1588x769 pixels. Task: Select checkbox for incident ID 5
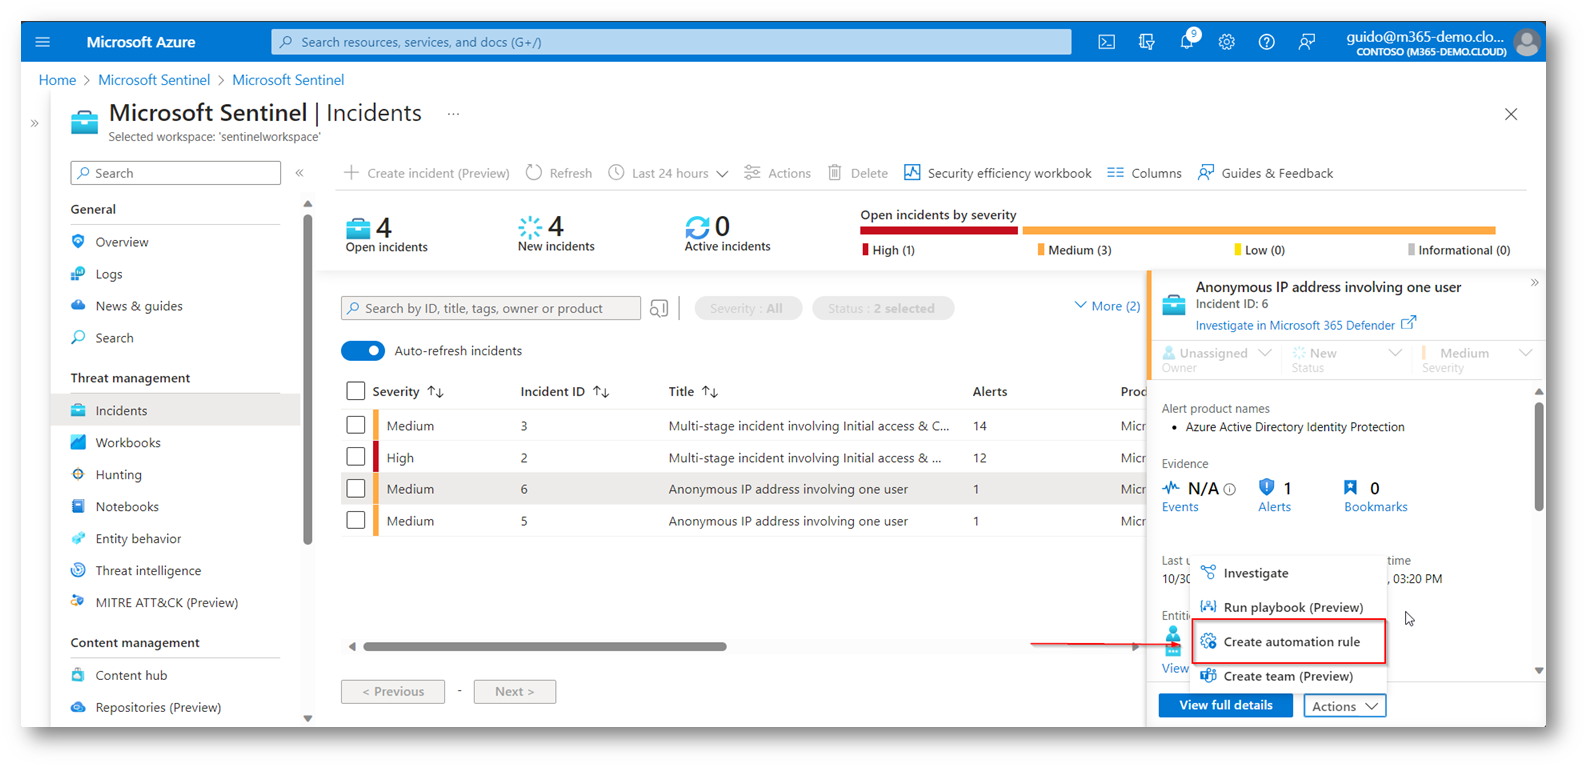point(355,521)
